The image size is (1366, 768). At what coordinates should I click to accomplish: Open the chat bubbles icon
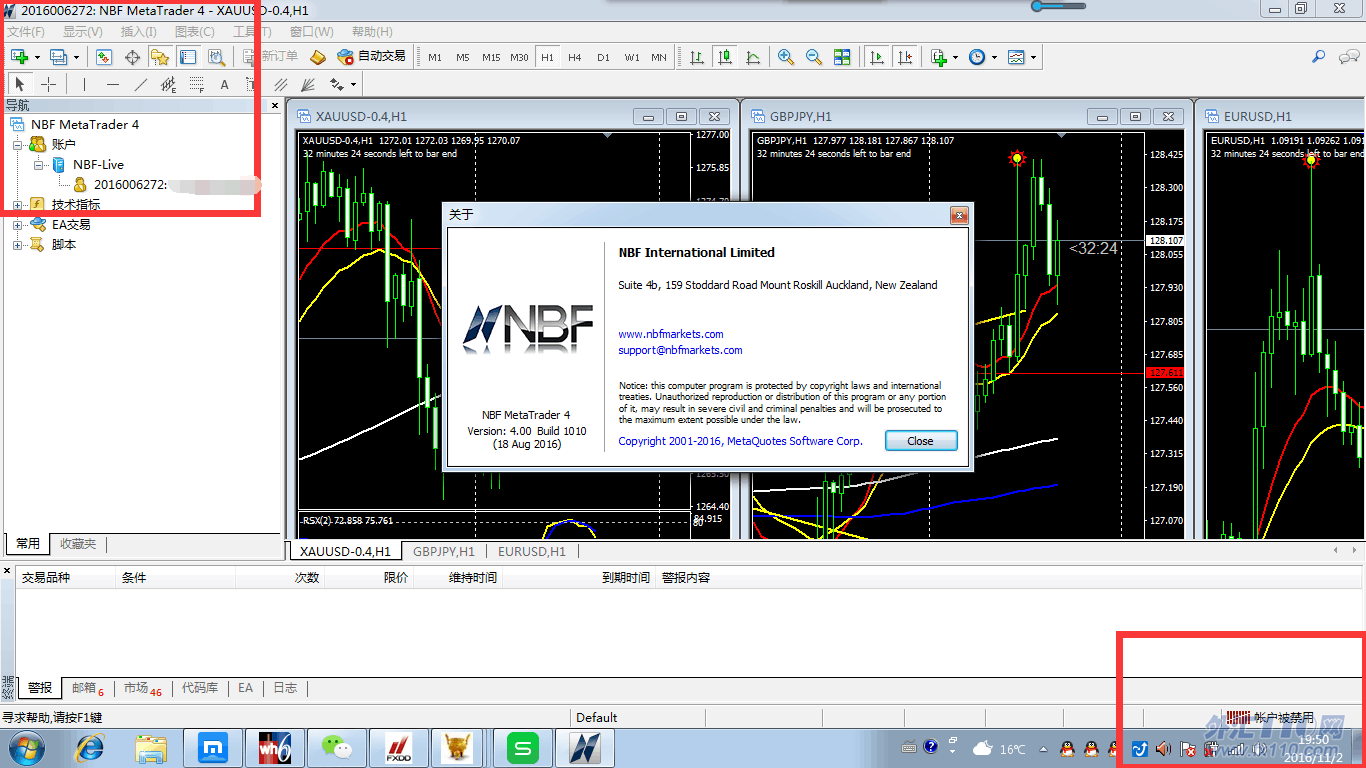(1348, 57)
